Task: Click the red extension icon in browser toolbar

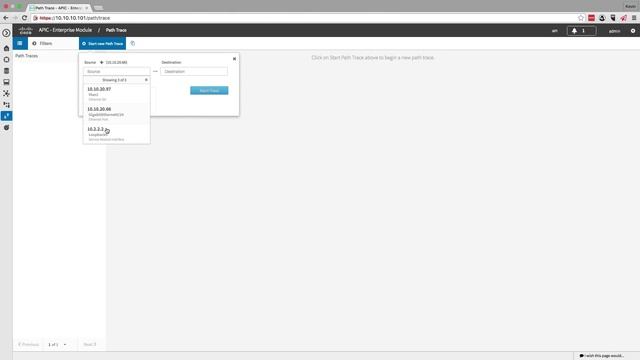Action: [x=591, y=18]
